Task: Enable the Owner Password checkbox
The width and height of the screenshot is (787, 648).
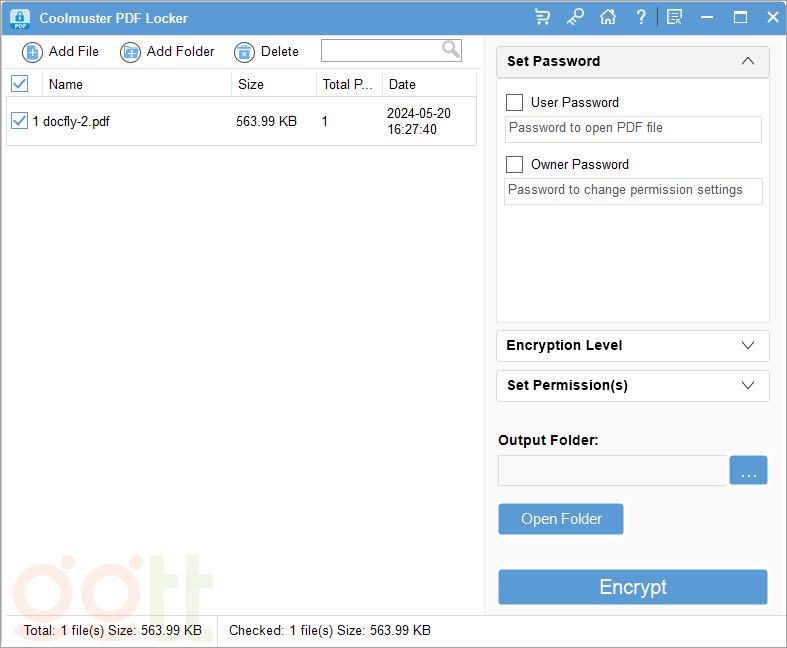Action: pos(515,164)
